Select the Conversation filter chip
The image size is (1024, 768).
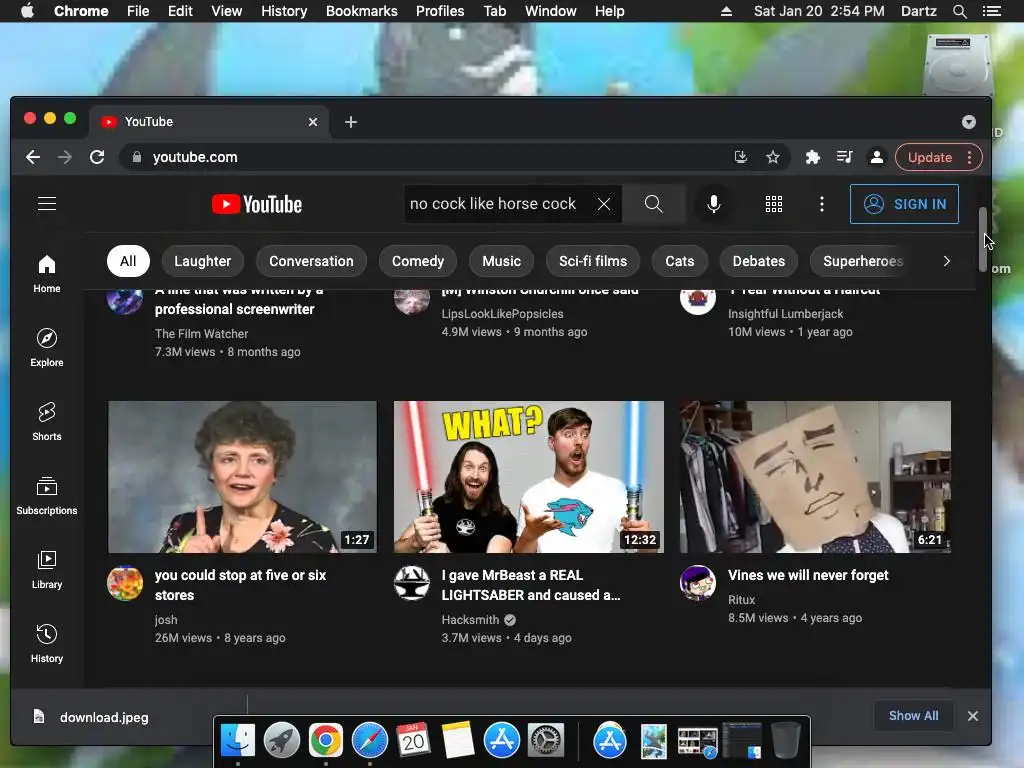pyautogui.click(x=311, y=261)
